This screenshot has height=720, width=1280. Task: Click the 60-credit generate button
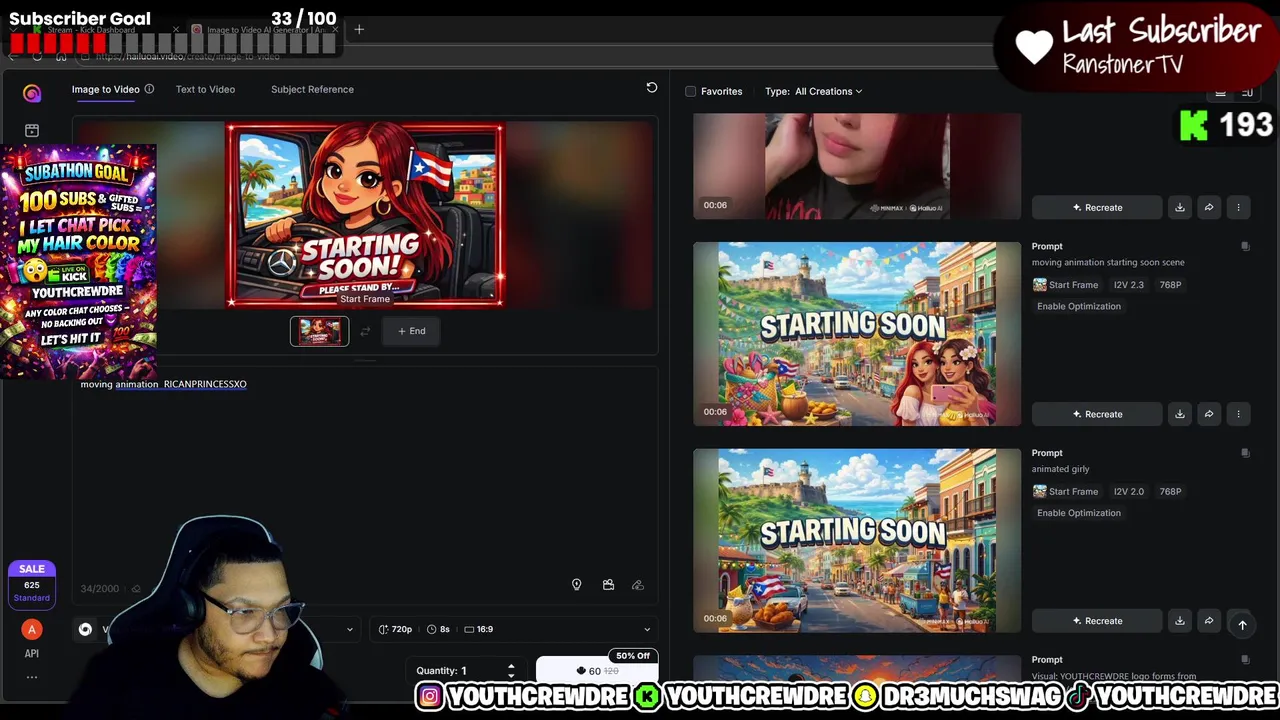[x=597, y=671]
